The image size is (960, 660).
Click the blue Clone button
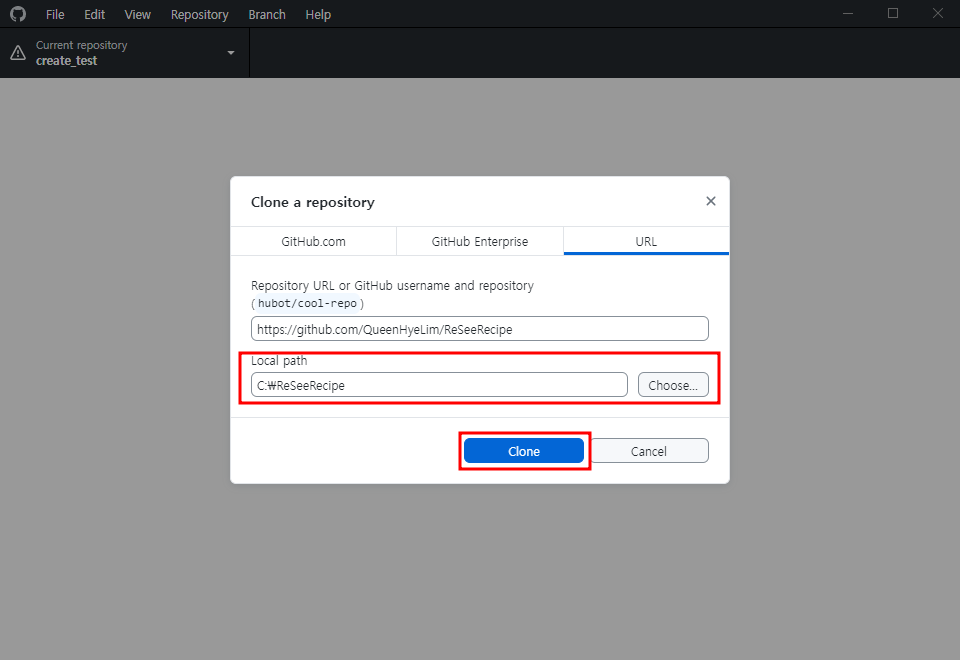coord(523,451)
